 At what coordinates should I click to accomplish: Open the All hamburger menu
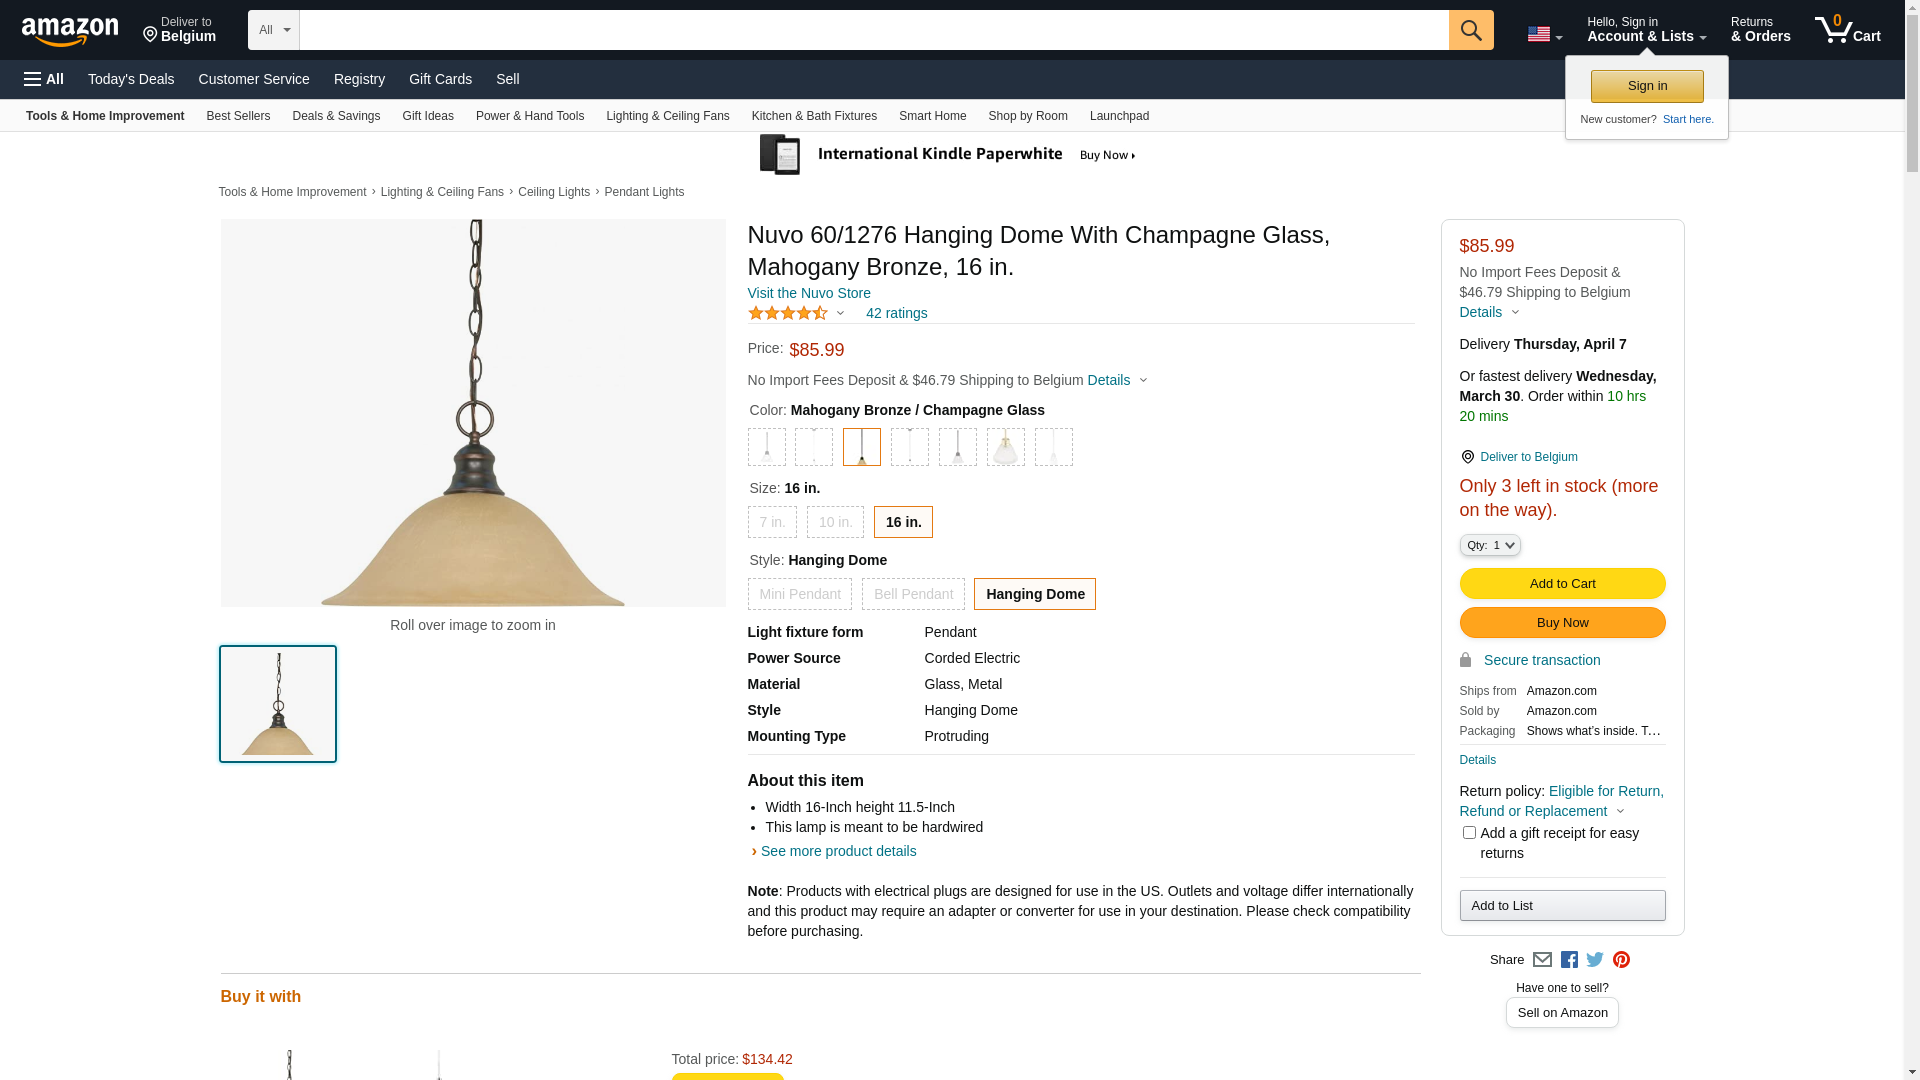(44, 79)
